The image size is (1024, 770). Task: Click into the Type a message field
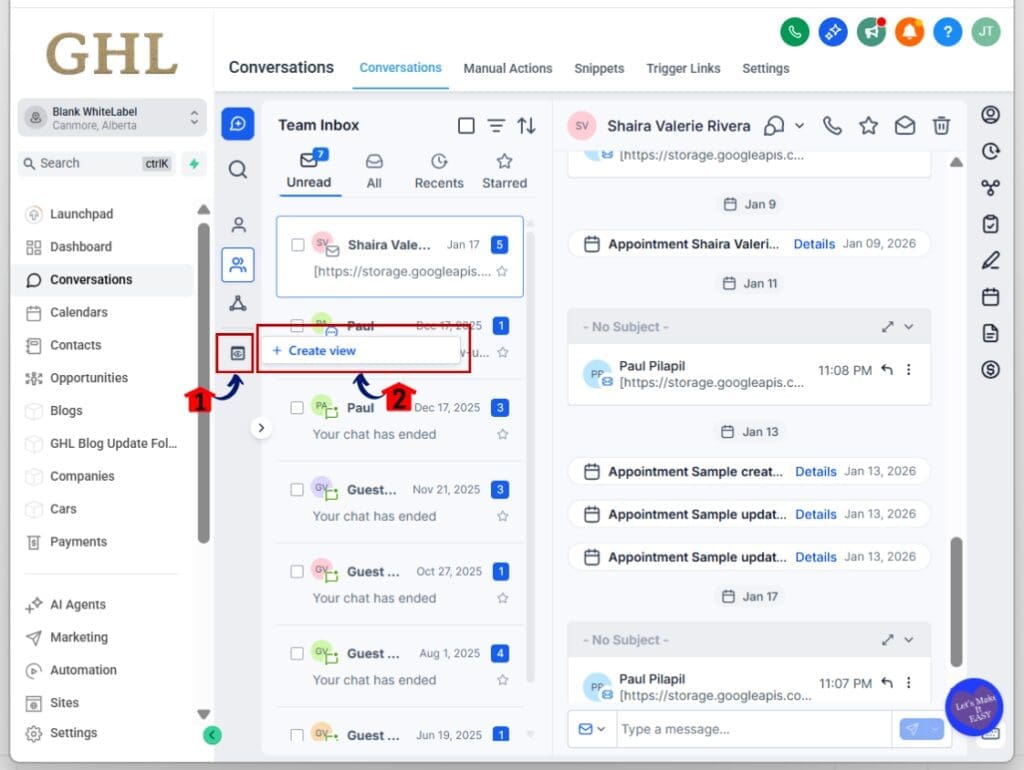click(x=750, y=729)
